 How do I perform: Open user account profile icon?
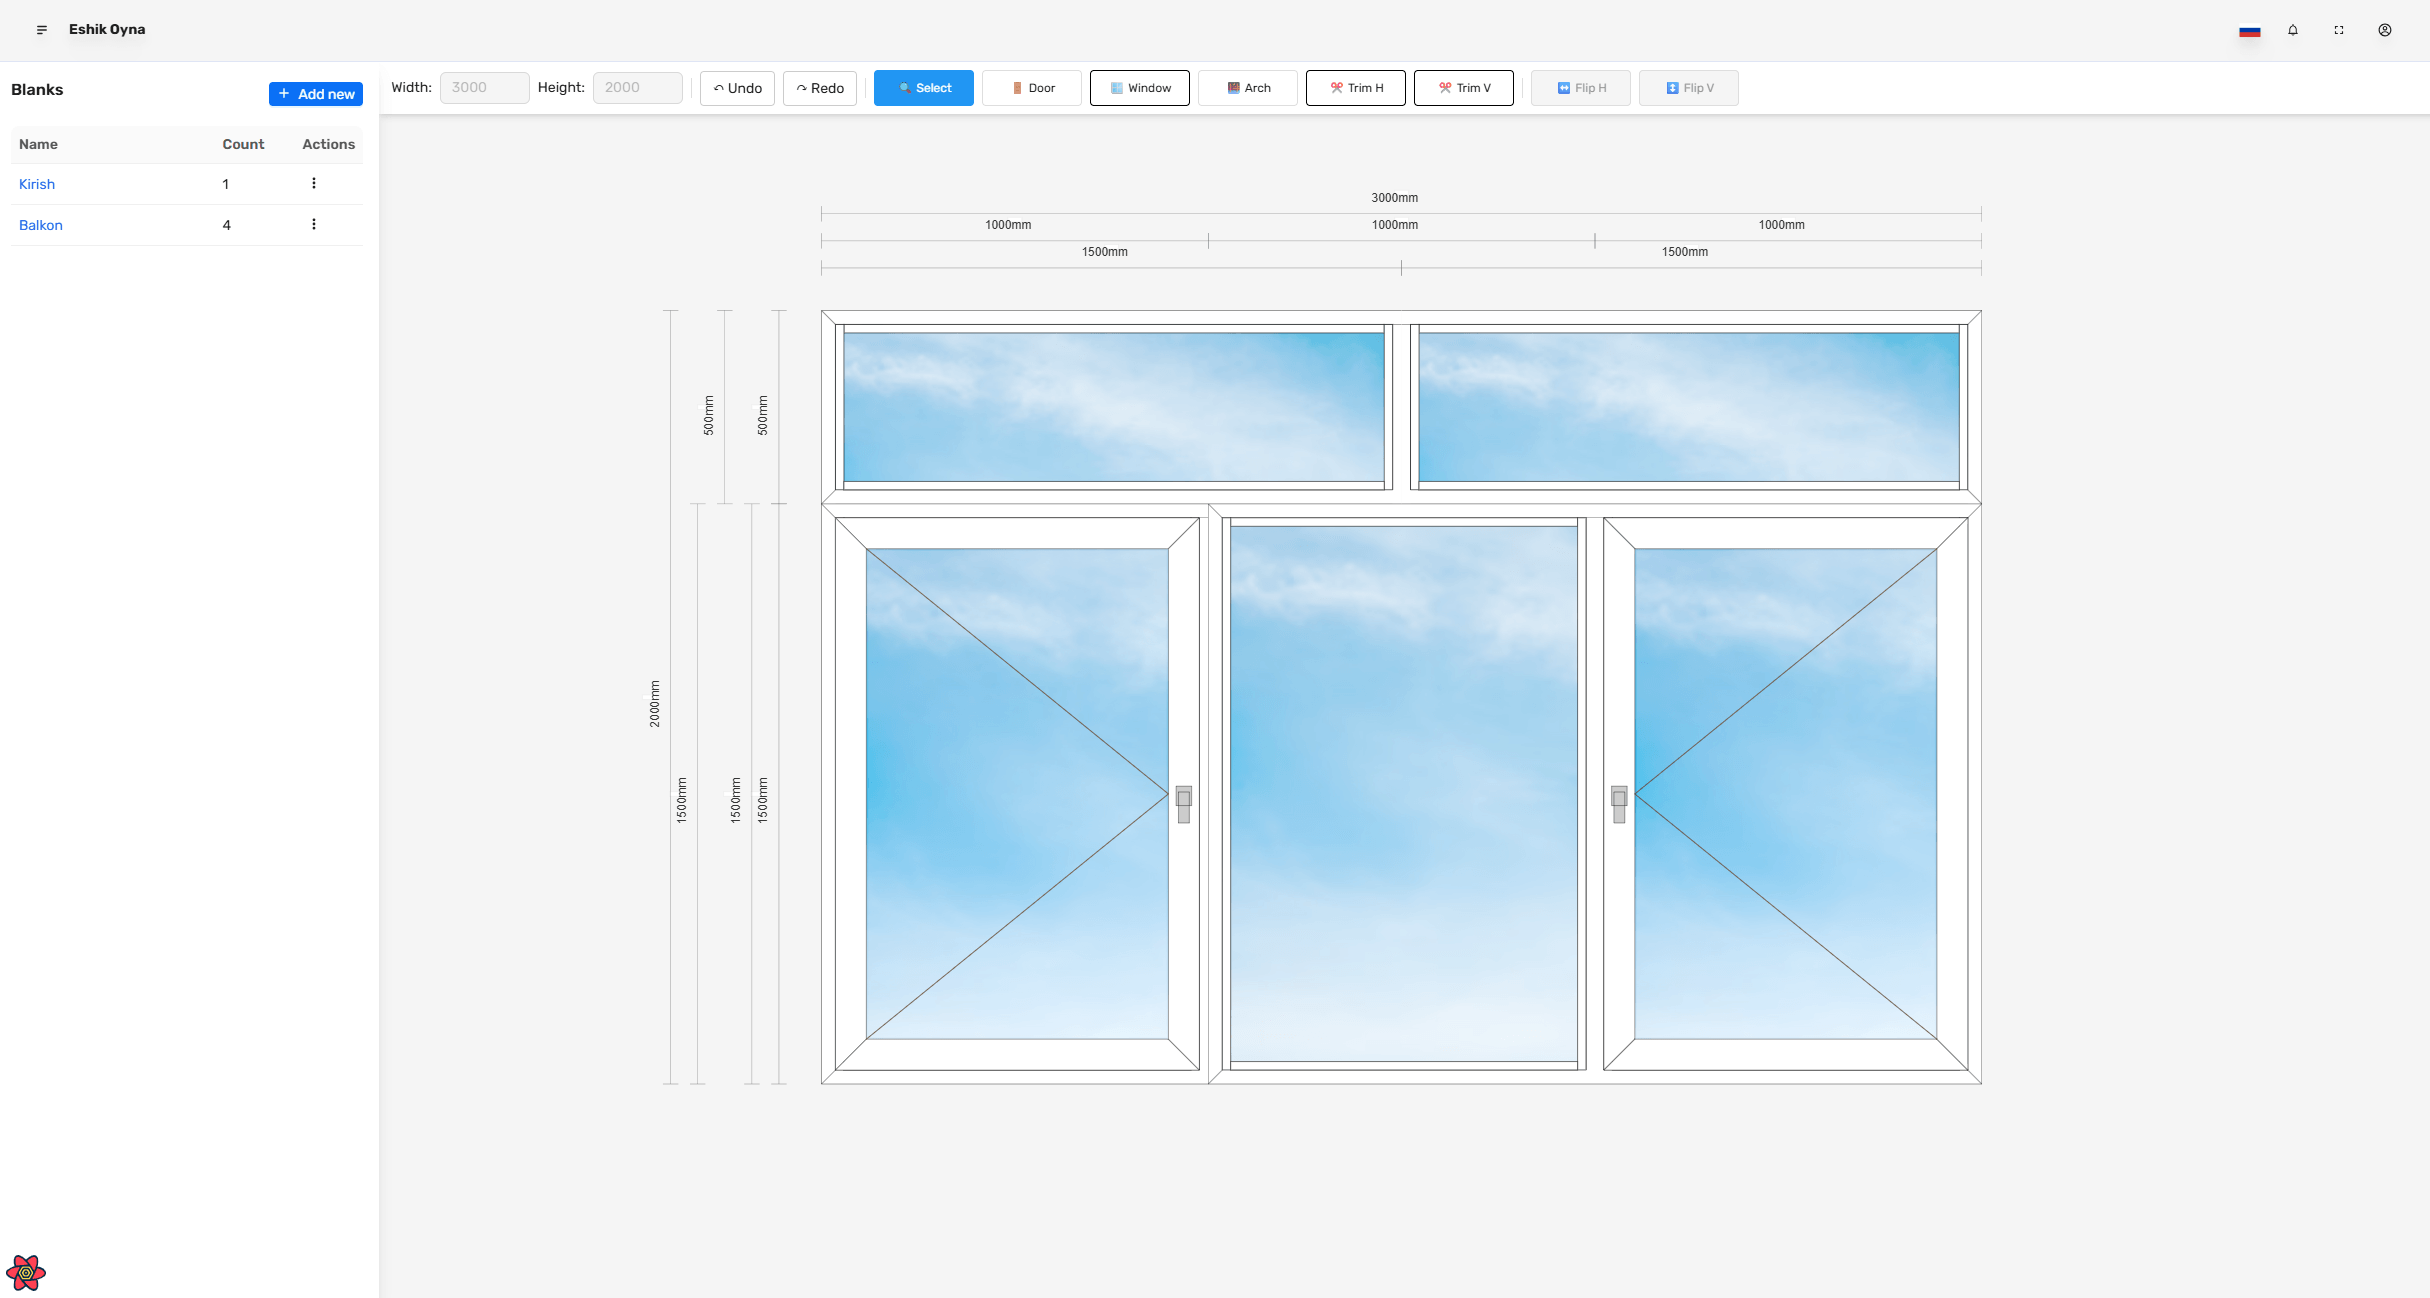pyautogui.click(x=2385, y=30)
